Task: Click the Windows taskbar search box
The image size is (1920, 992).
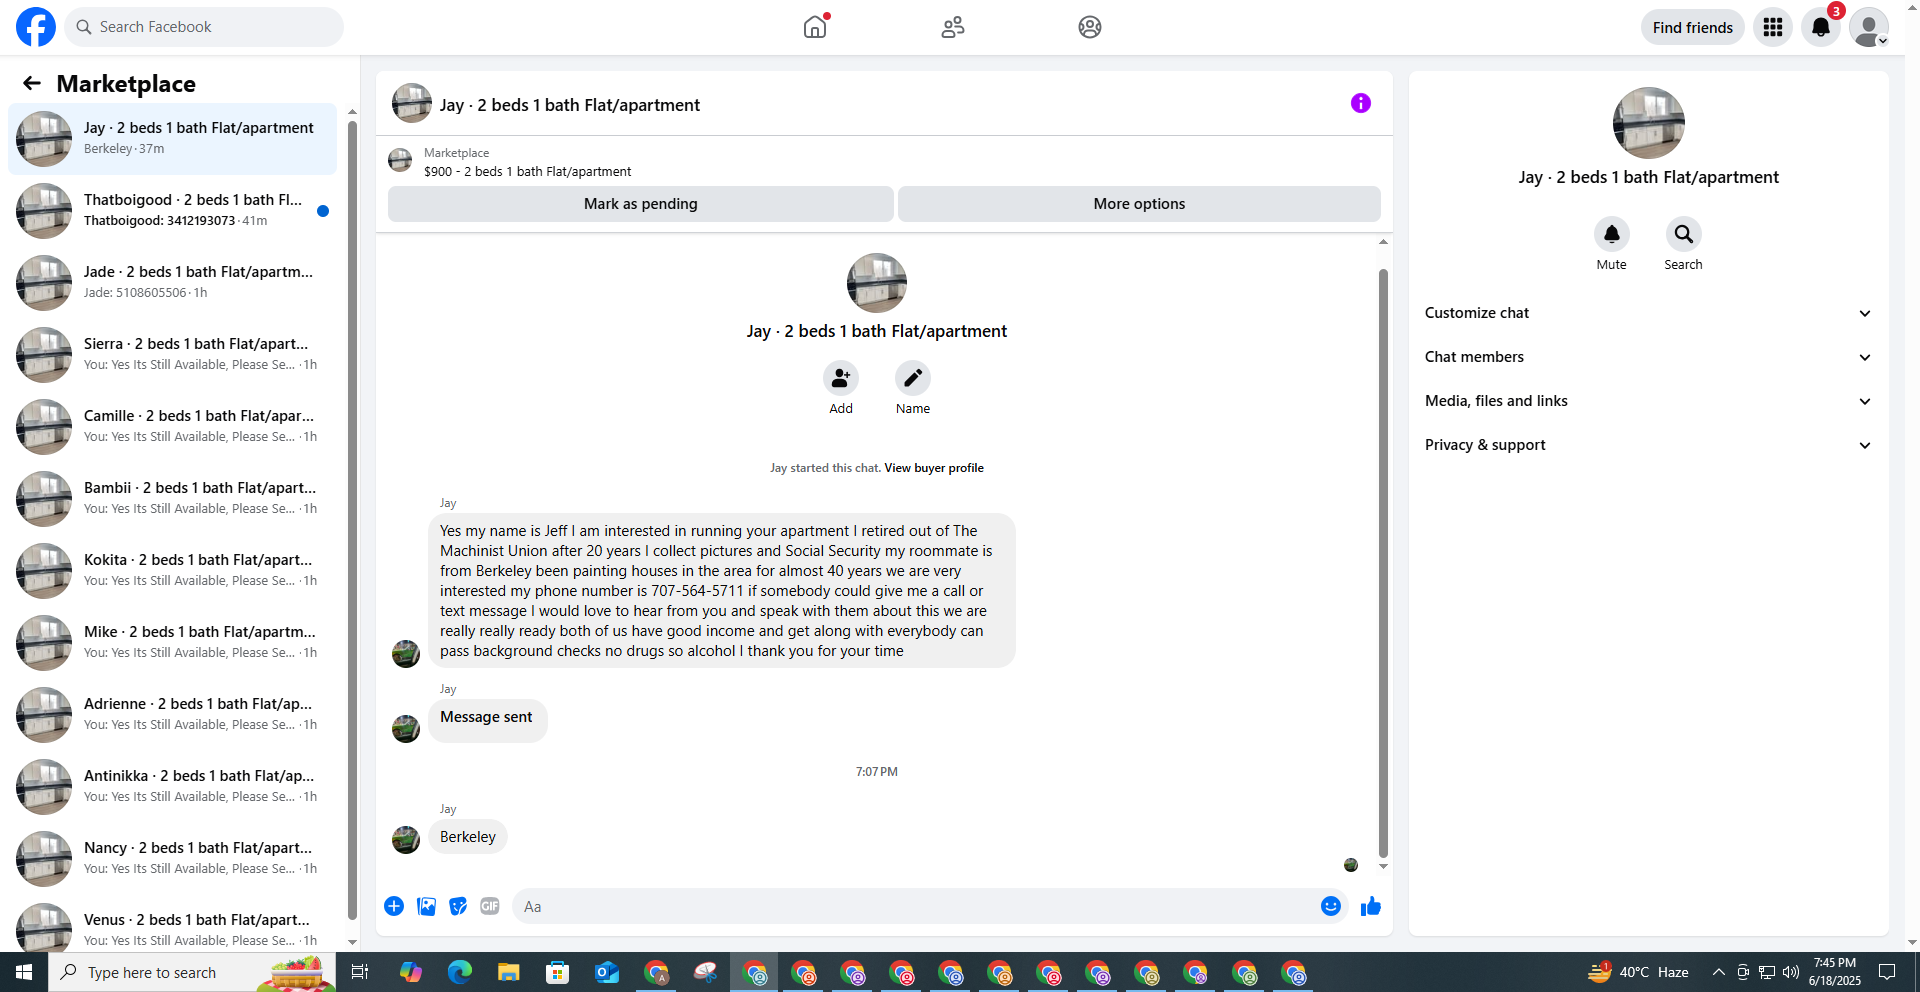Action: pos(192,972)
